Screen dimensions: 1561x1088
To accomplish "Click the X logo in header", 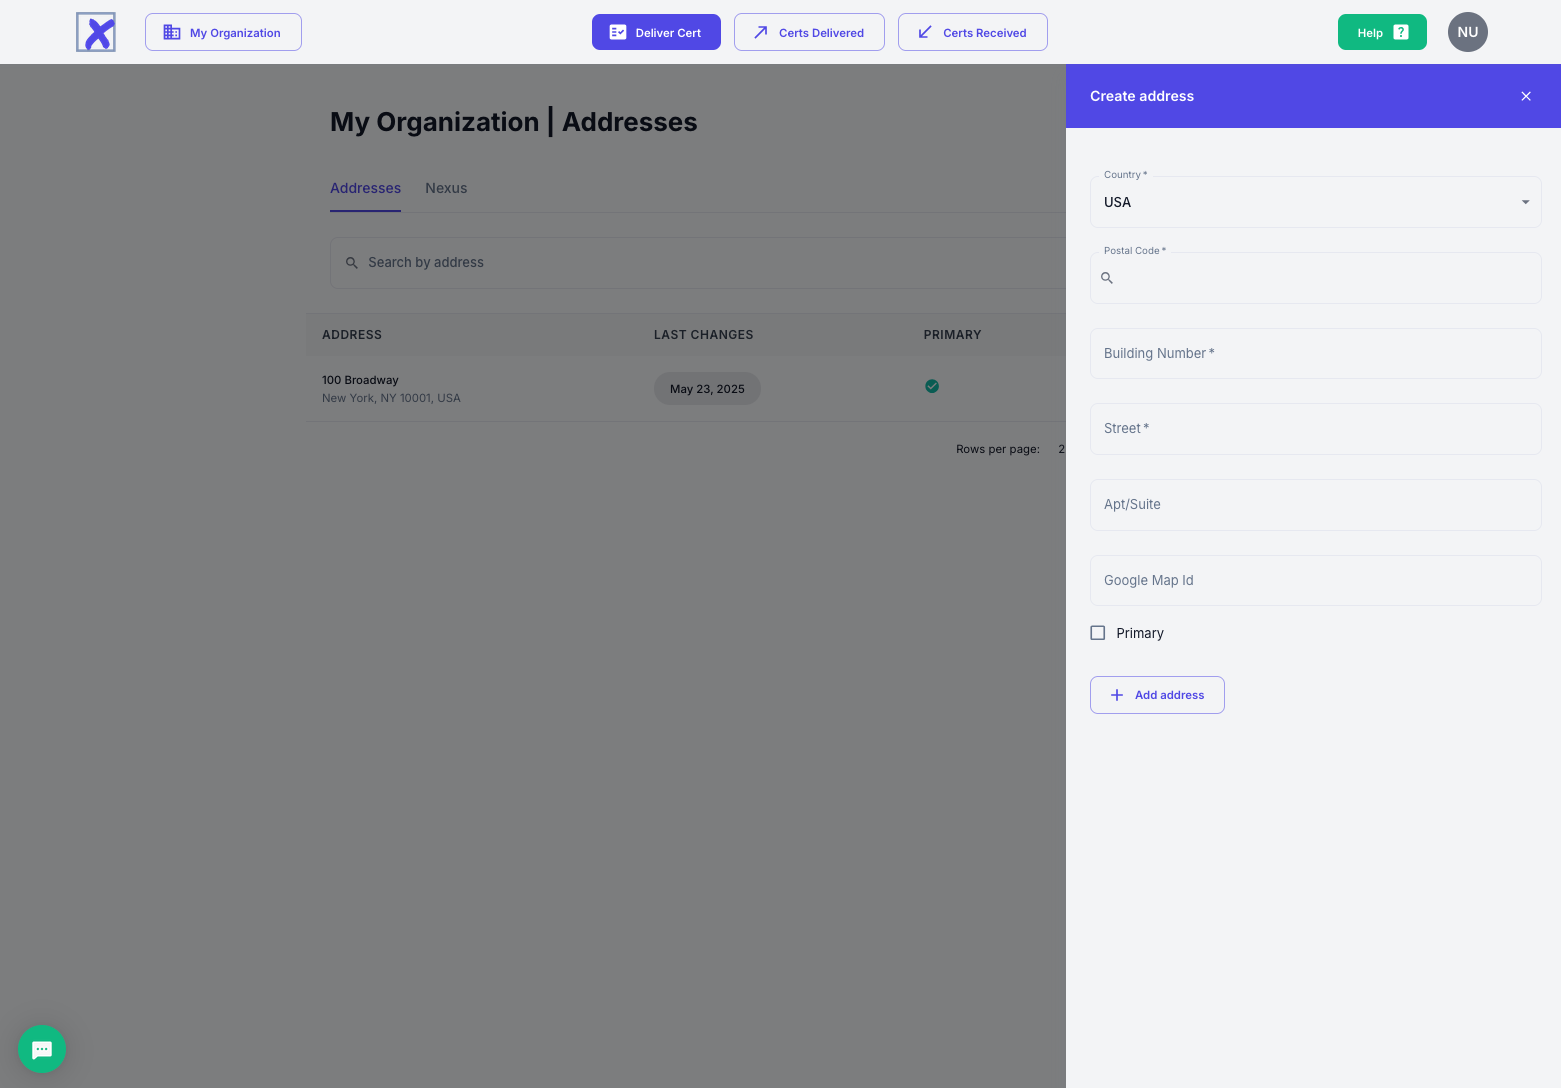I will click(96, 32).
